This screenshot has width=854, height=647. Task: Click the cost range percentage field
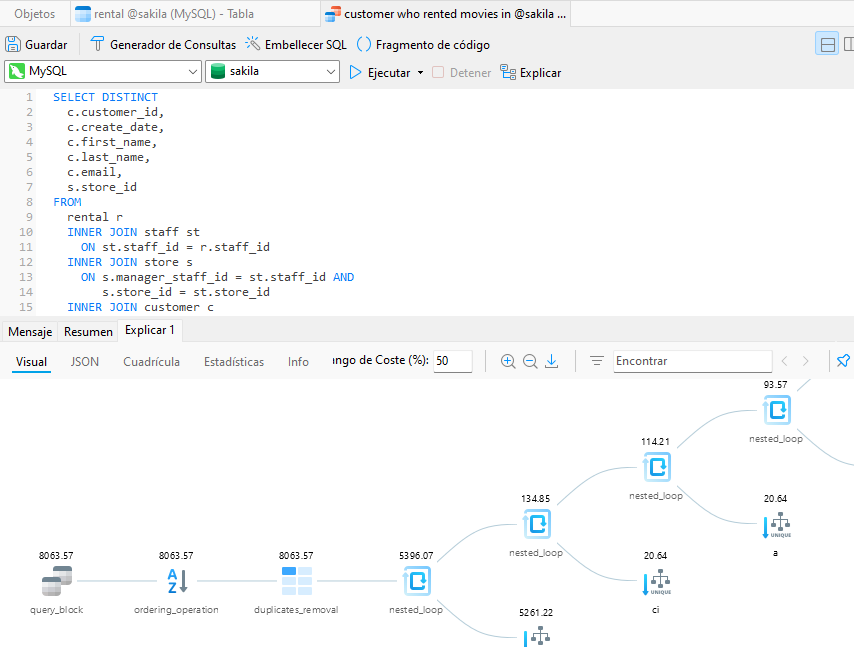click(x=453, y=361)
